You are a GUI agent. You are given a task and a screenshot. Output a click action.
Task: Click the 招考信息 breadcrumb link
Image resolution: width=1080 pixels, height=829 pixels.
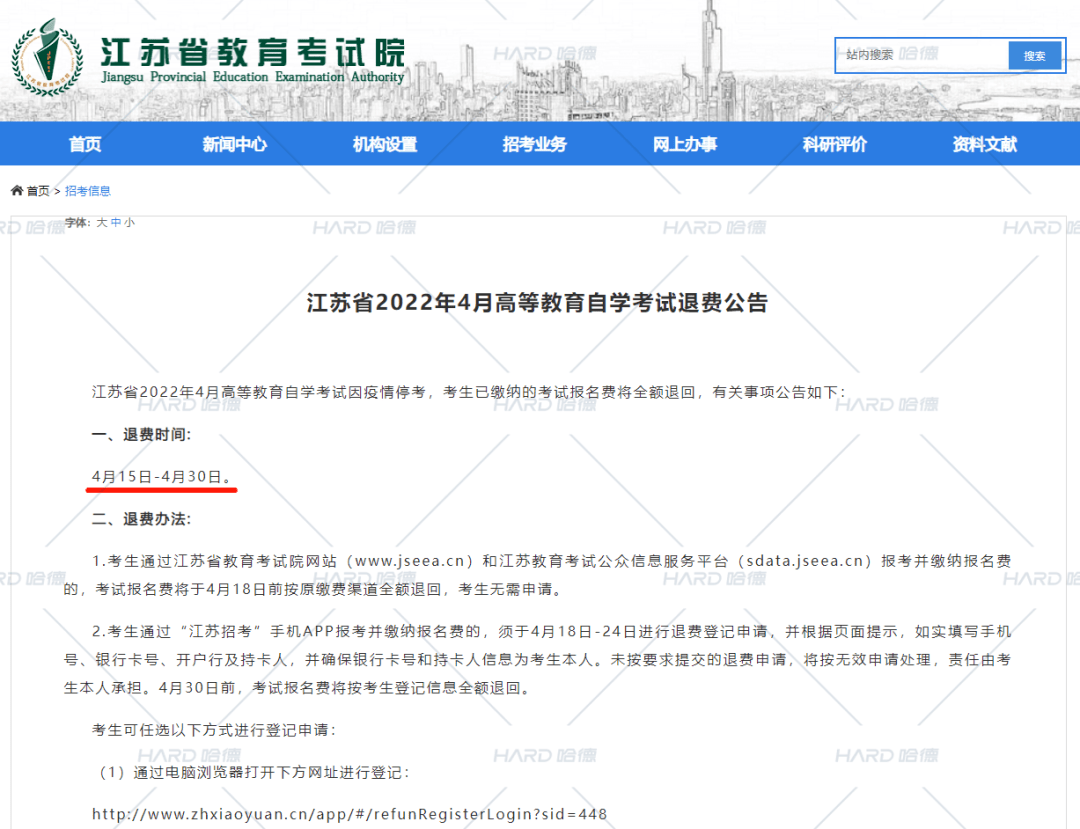[x=87, y=191]
